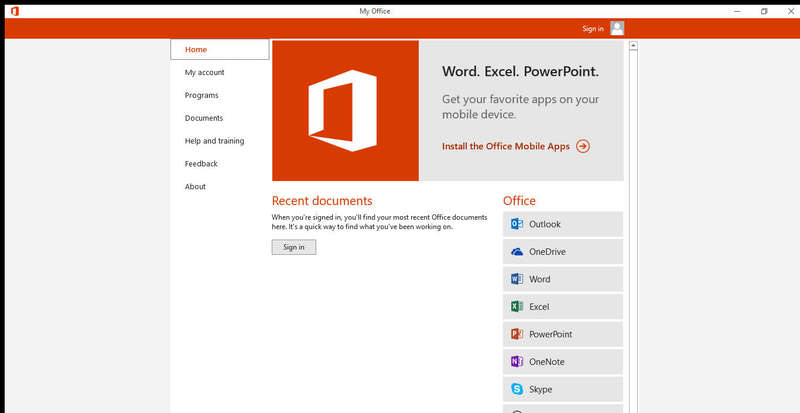Close the My Office window
The image size is (800, 413).
(790, 11)
